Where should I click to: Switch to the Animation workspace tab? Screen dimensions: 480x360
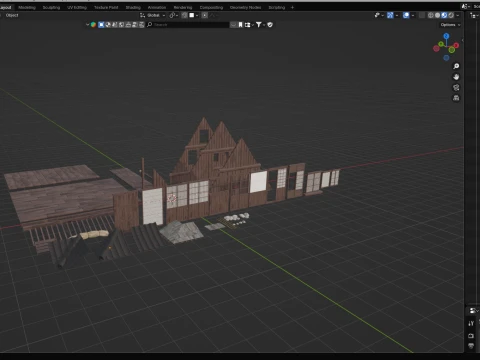[x=157, y=7]
